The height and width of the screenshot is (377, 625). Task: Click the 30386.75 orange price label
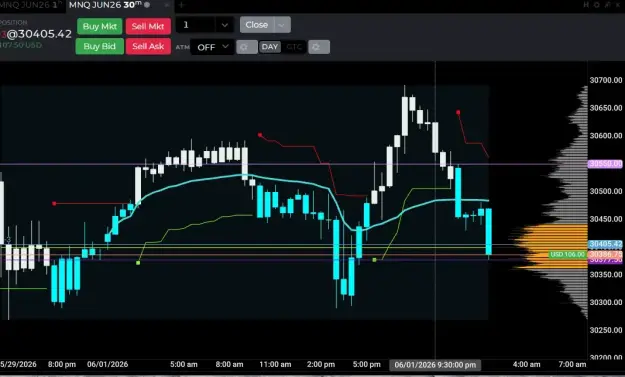point(605,254)
